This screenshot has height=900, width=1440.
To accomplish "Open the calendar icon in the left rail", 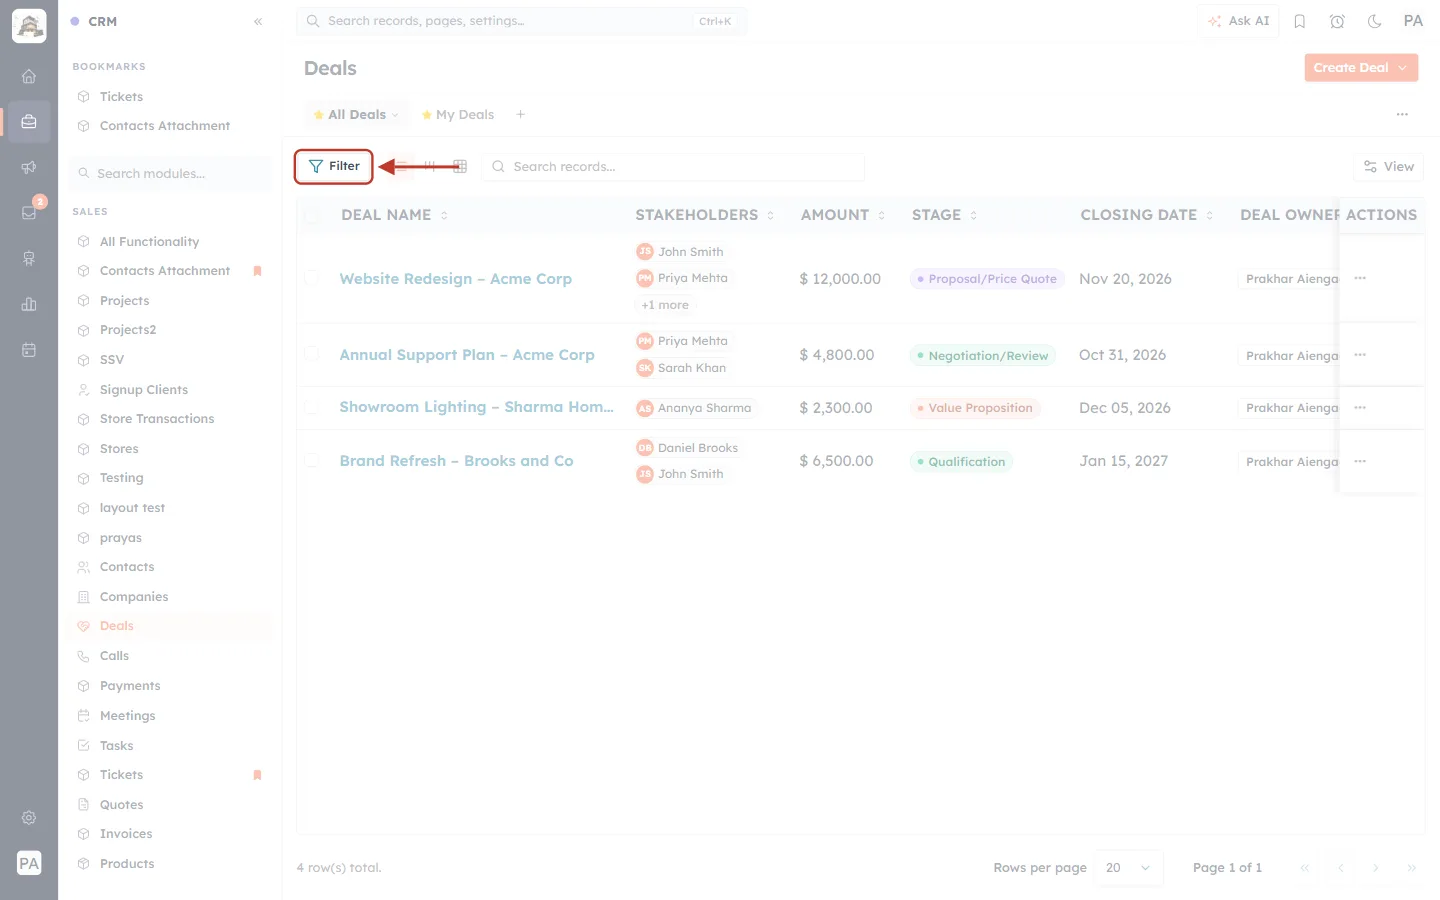I will (29, 350).
